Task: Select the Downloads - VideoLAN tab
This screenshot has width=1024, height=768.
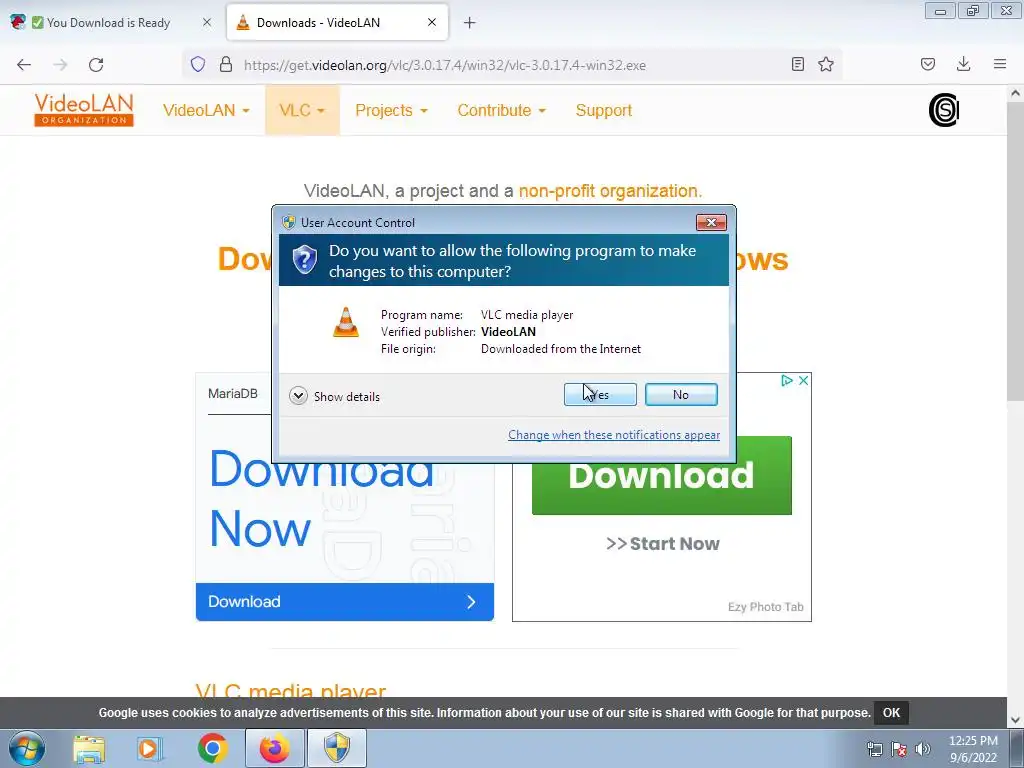Action: coord(318,23)
